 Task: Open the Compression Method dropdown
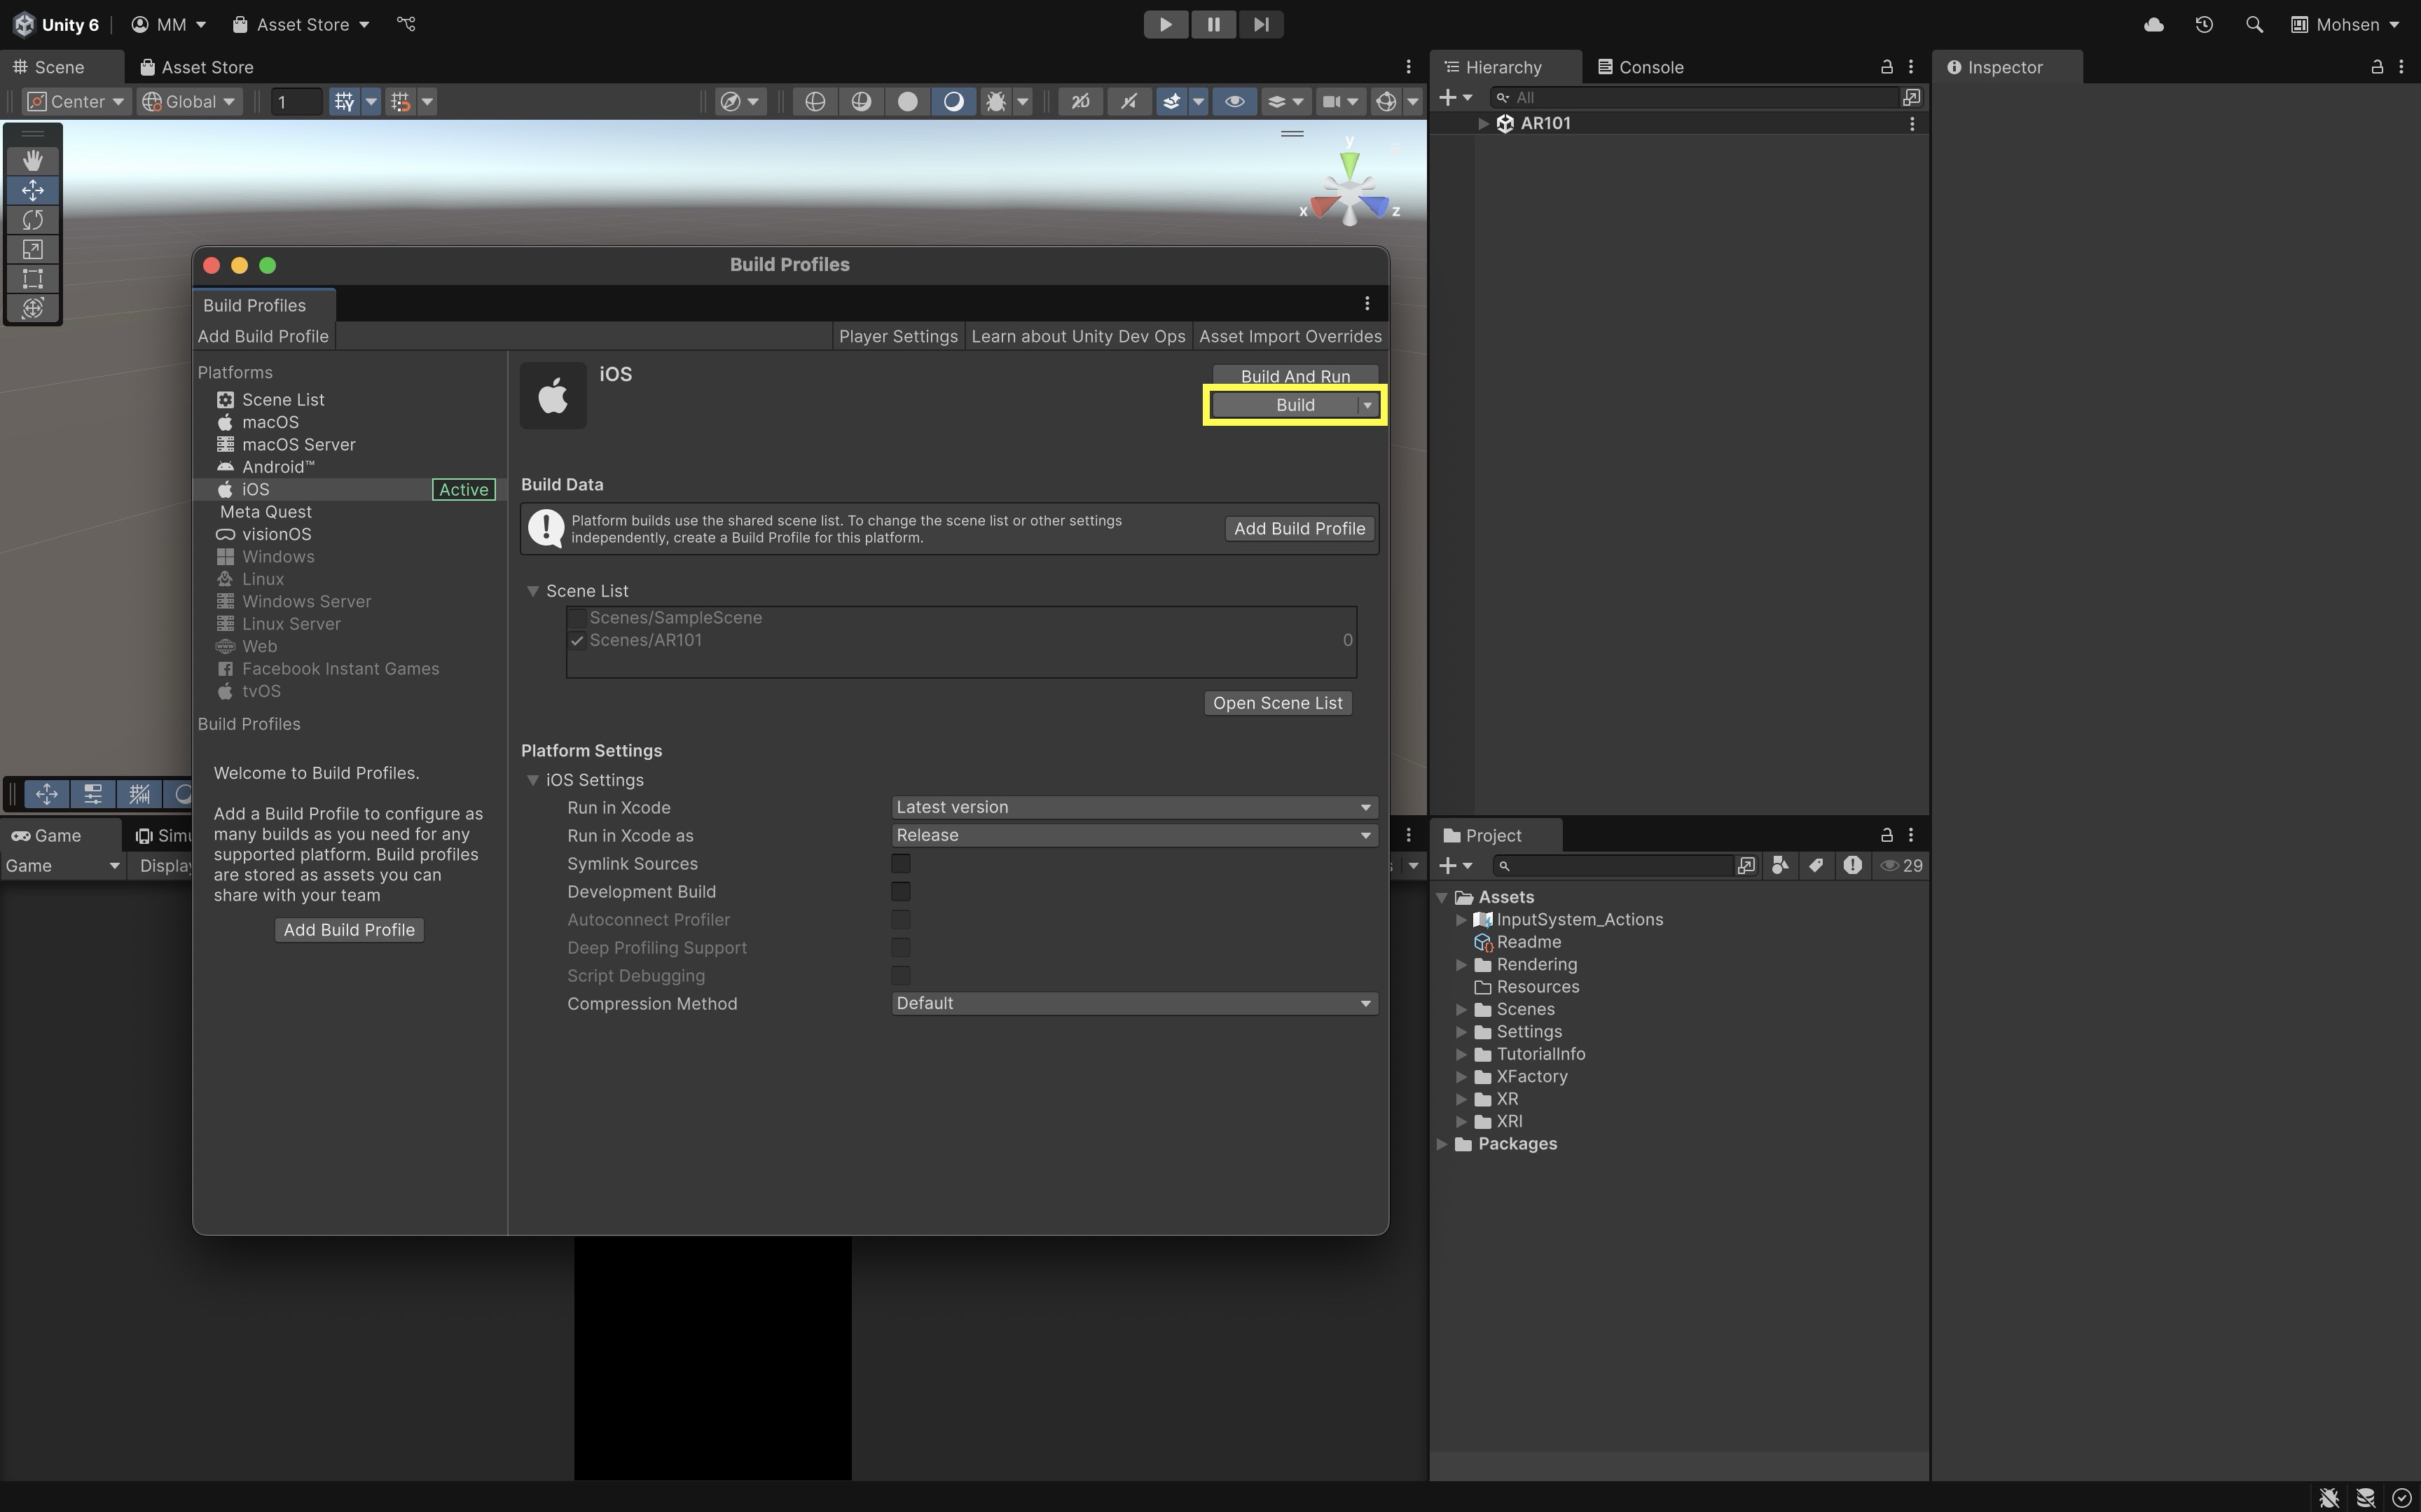[1133, 1003]
